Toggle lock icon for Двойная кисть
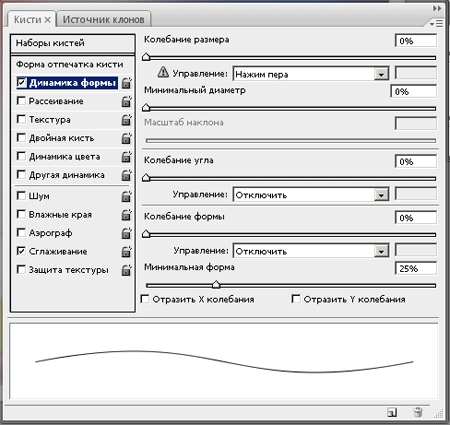The image size is (450, 425). [x=126, y=138]
